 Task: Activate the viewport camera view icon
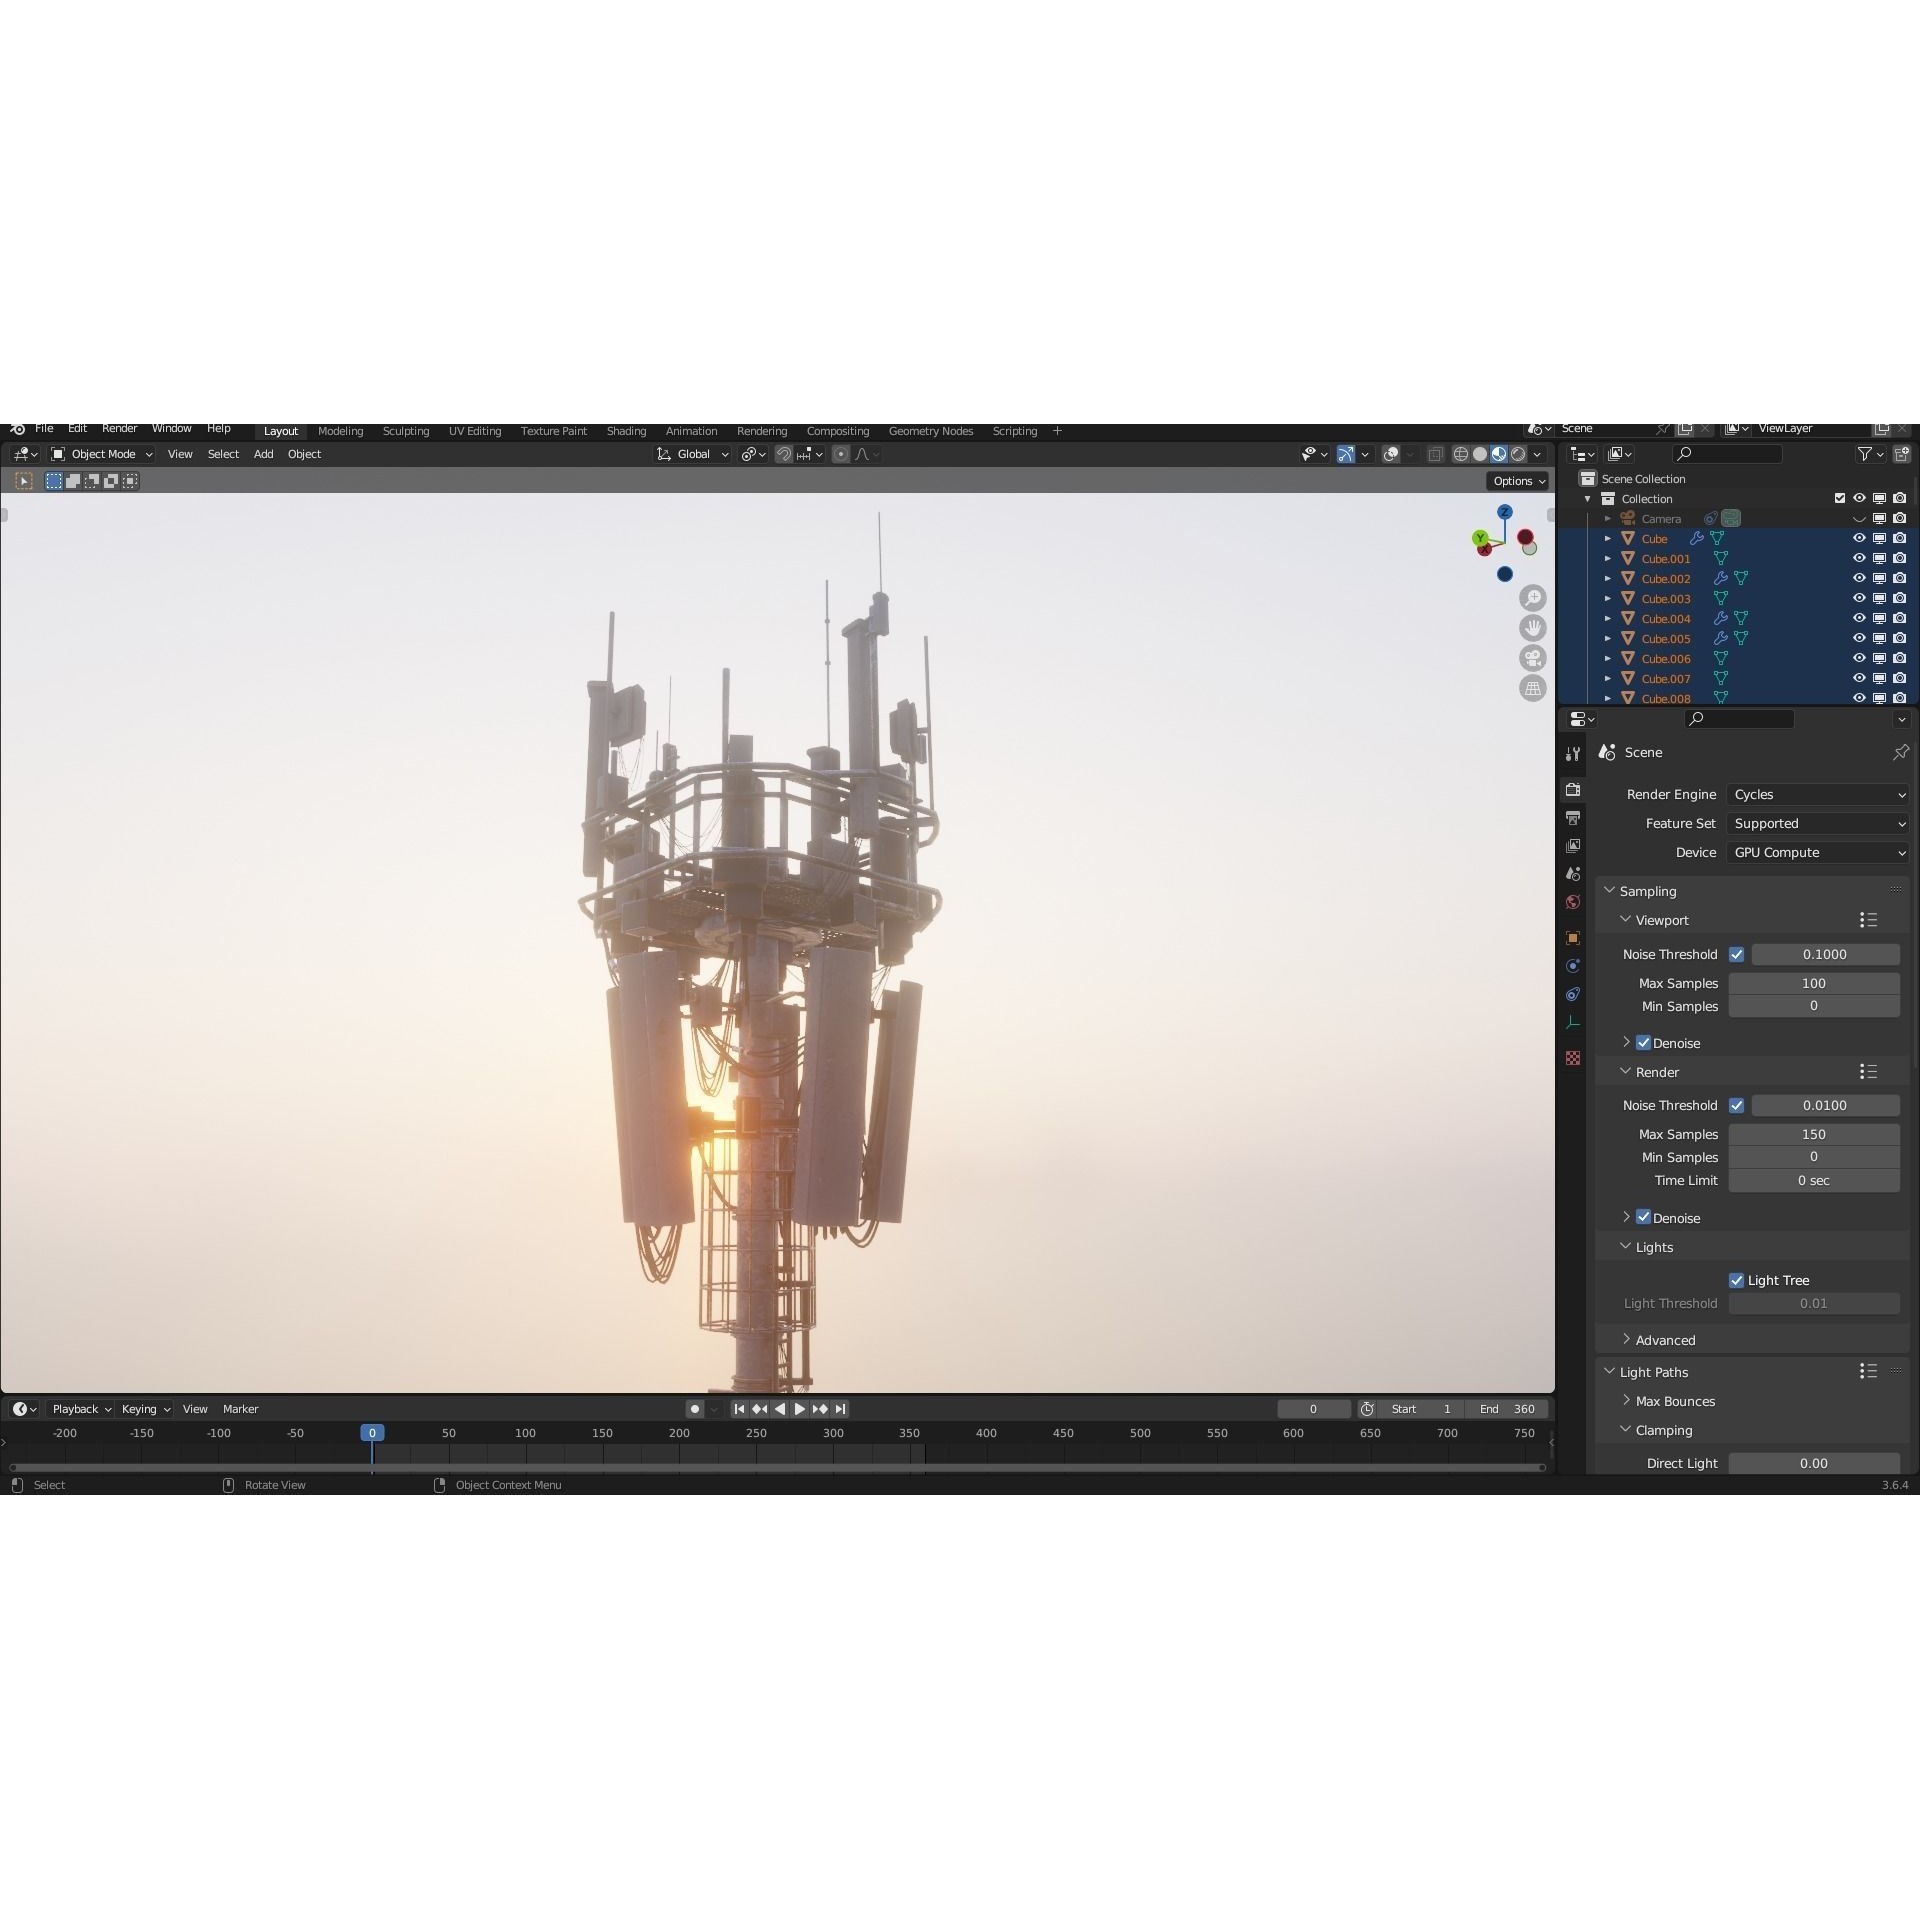[1535, 658]
